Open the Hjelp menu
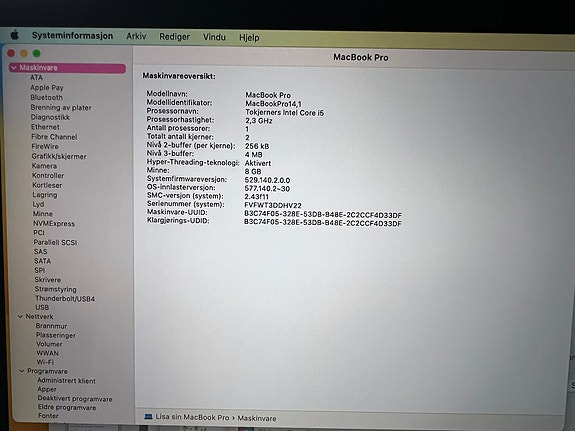Image resolution: width=575 pixels, height=431 pixels. tap(249, 37)
